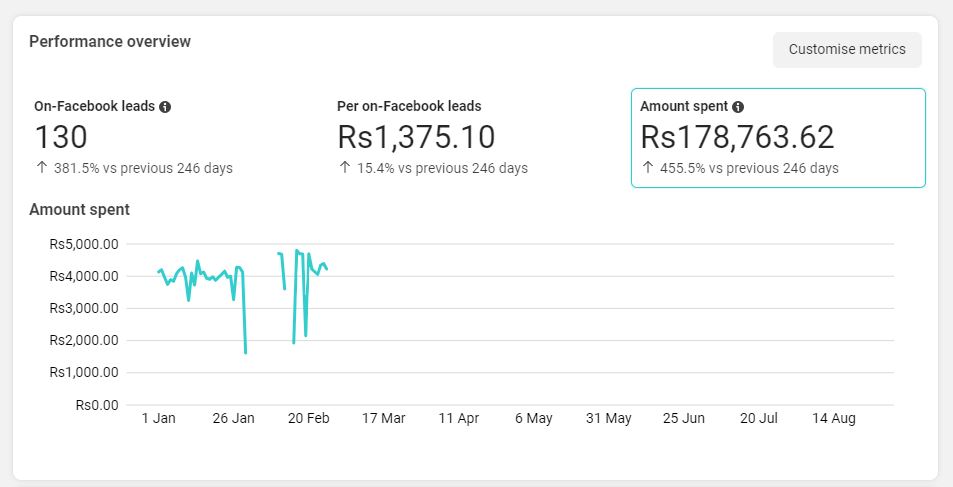Click the Performance overview heading
The width and height of the screenshot is (953, 487).
pyautogui.click(x=110, y=42)
